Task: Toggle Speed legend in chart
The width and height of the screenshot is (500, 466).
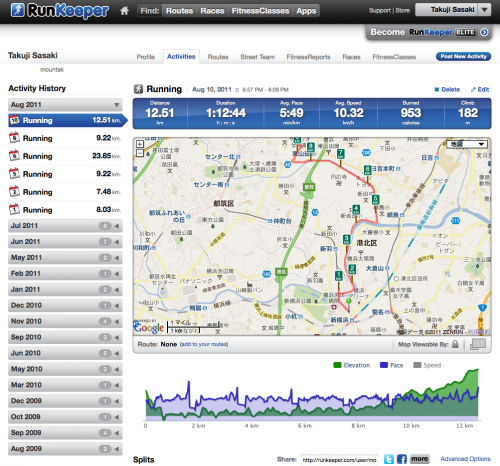Action: click(427, 365)
